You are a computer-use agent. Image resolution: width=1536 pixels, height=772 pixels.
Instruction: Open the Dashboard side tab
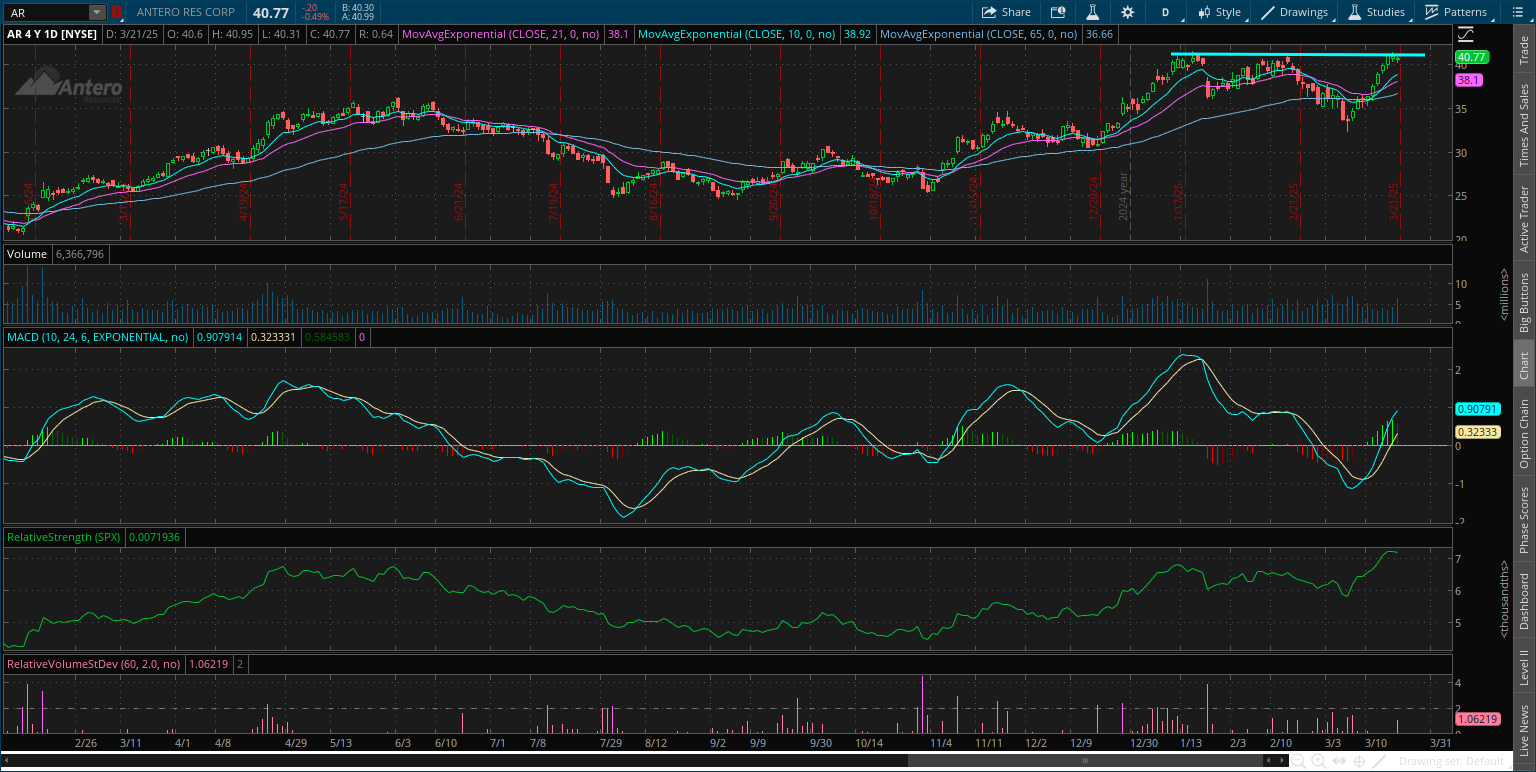1524,601
